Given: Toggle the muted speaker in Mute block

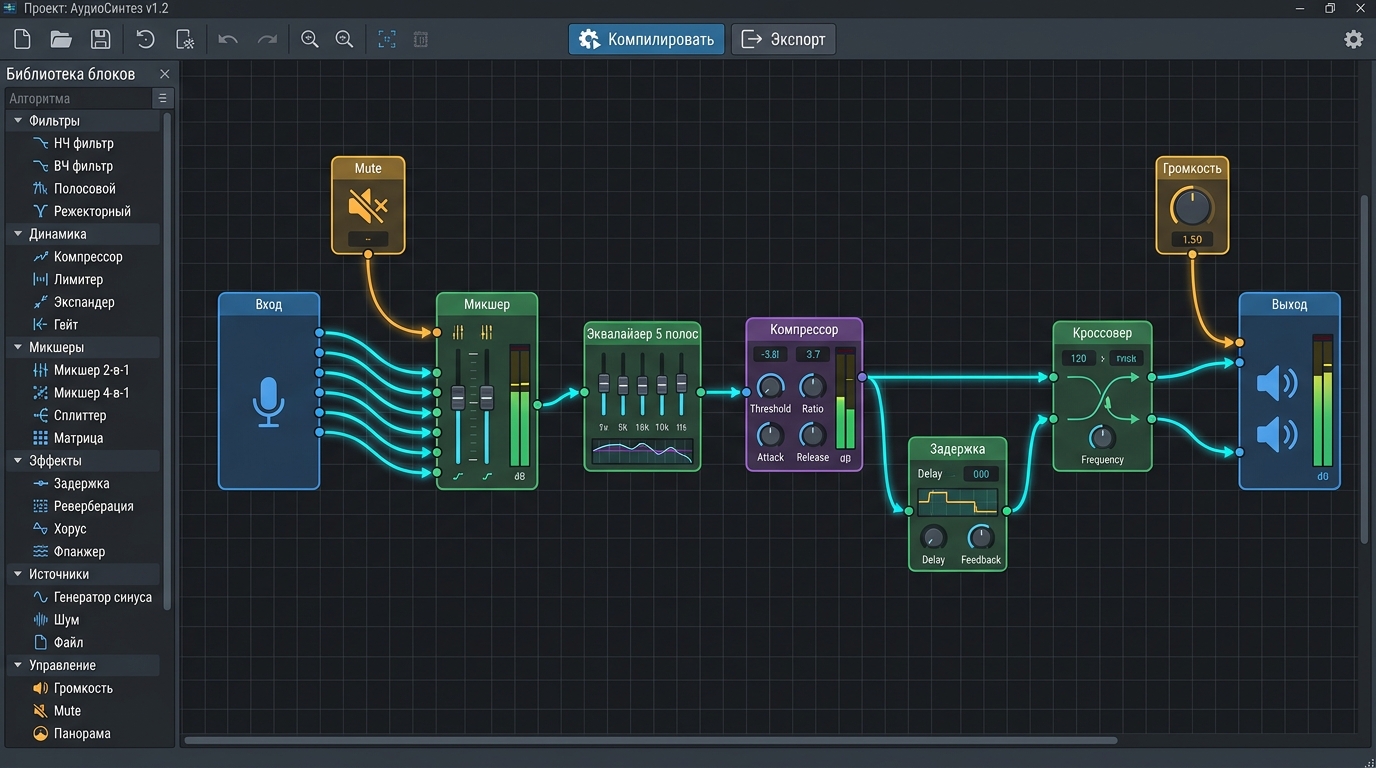Looking at the screenshot, I should [x=368, y=207].
